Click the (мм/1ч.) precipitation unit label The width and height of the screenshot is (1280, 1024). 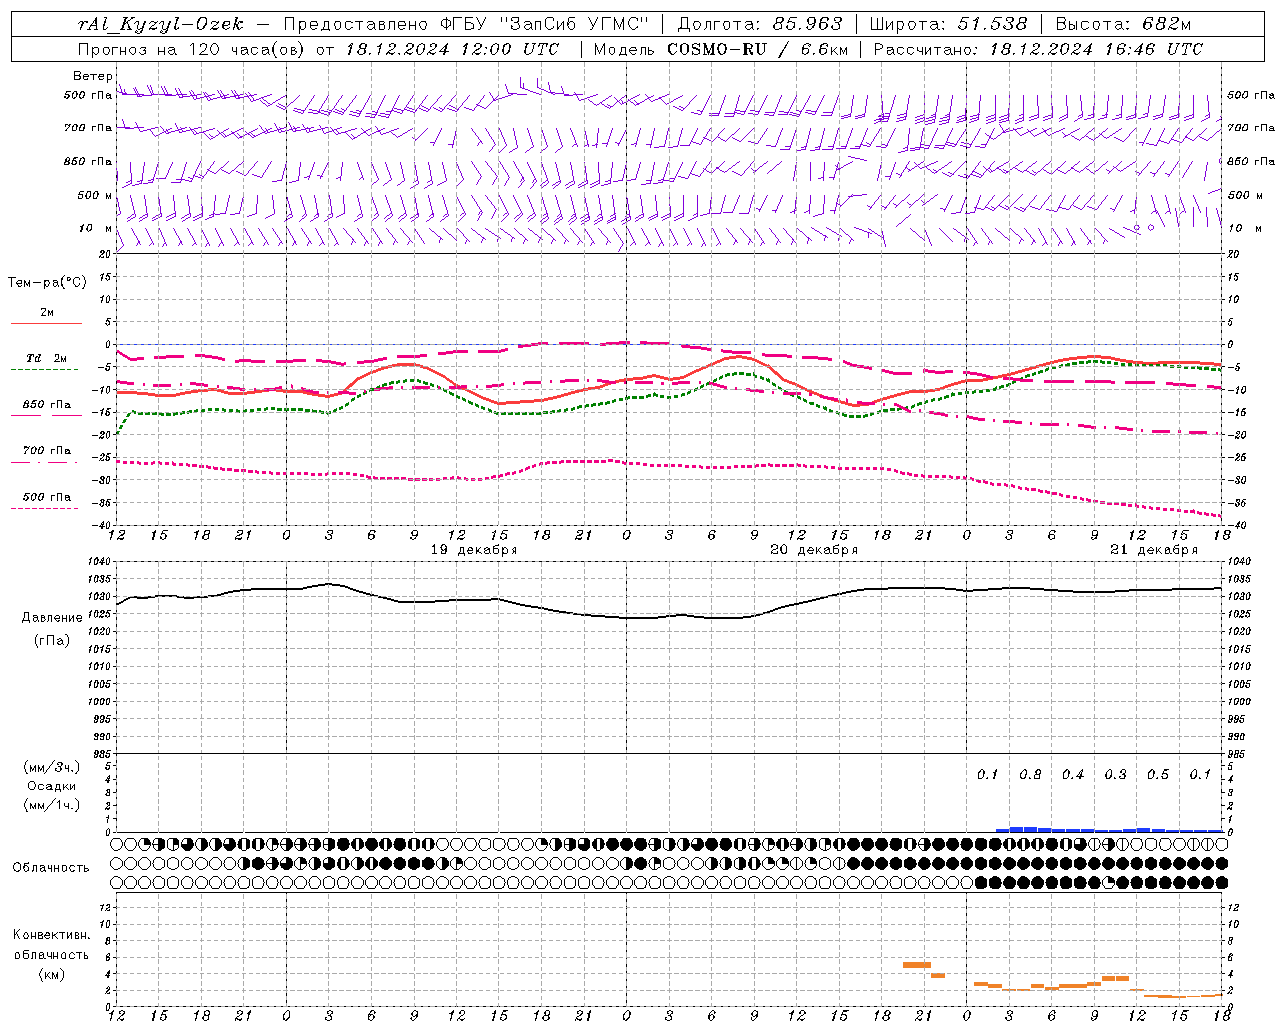click(51, 805)
